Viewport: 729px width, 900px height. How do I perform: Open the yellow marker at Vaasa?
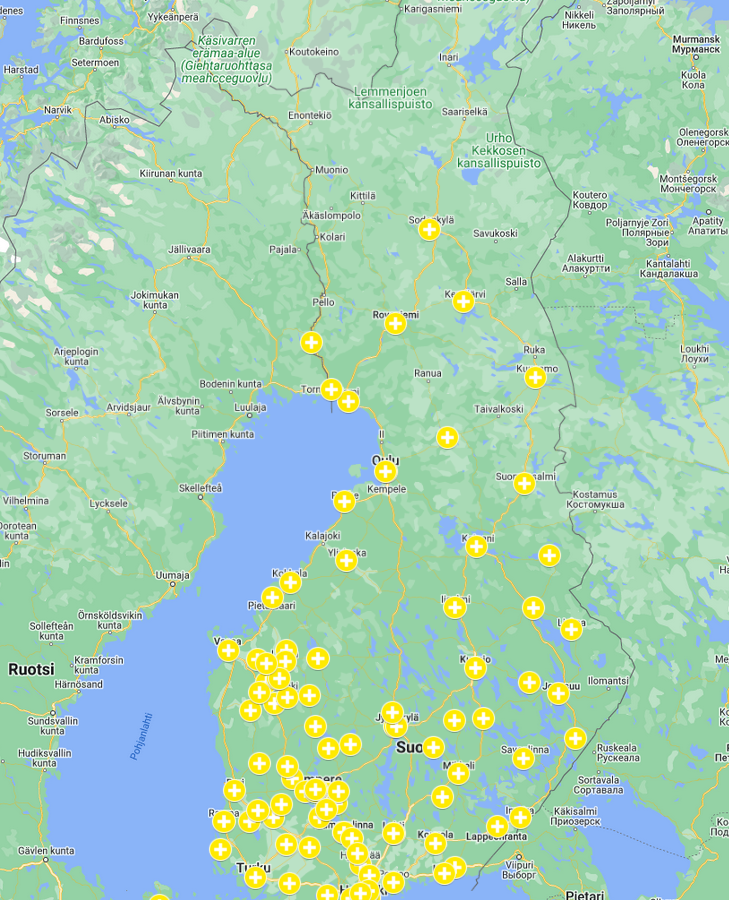(228, 651)
